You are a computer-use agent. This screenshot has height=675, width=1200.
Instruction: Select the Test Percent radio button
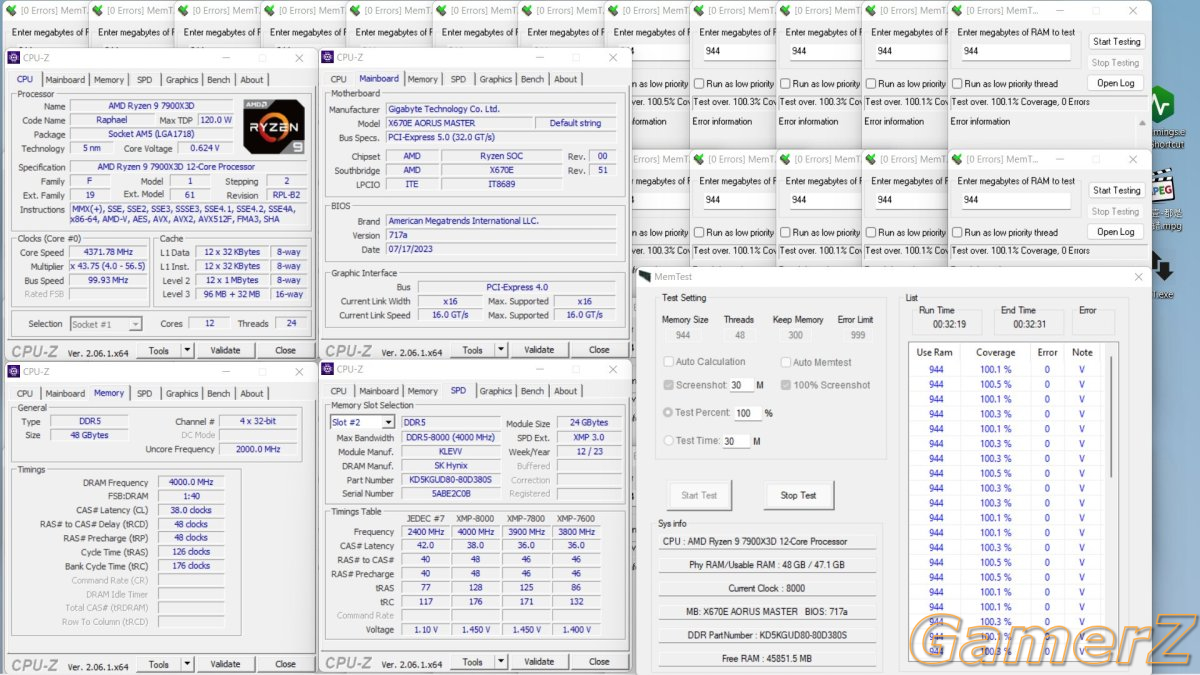(x=669, y=412)
